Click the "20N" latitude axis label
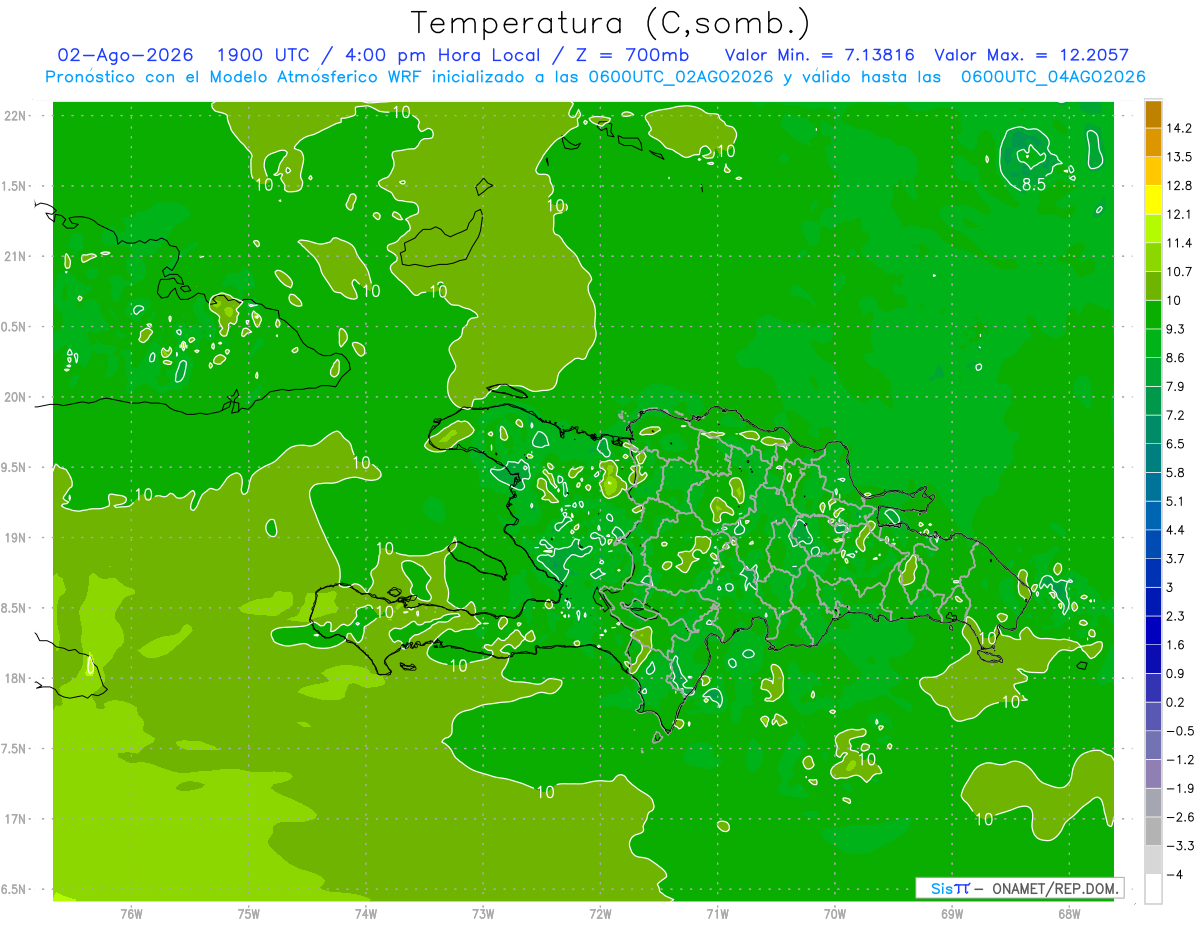Viewport: 1200px width, 927px height. coord(15,397)
